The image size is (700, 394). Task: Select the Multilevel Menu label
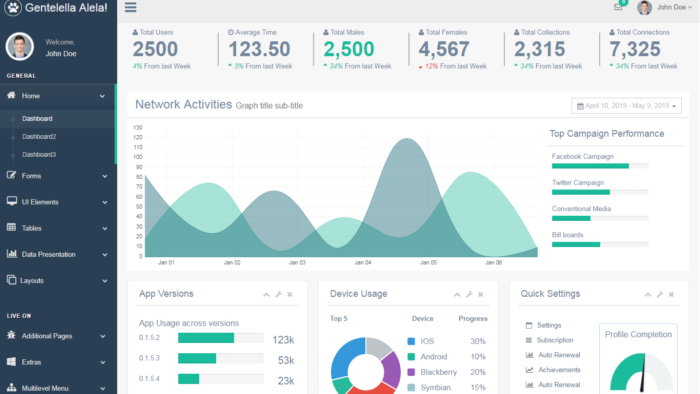[45, 388]
